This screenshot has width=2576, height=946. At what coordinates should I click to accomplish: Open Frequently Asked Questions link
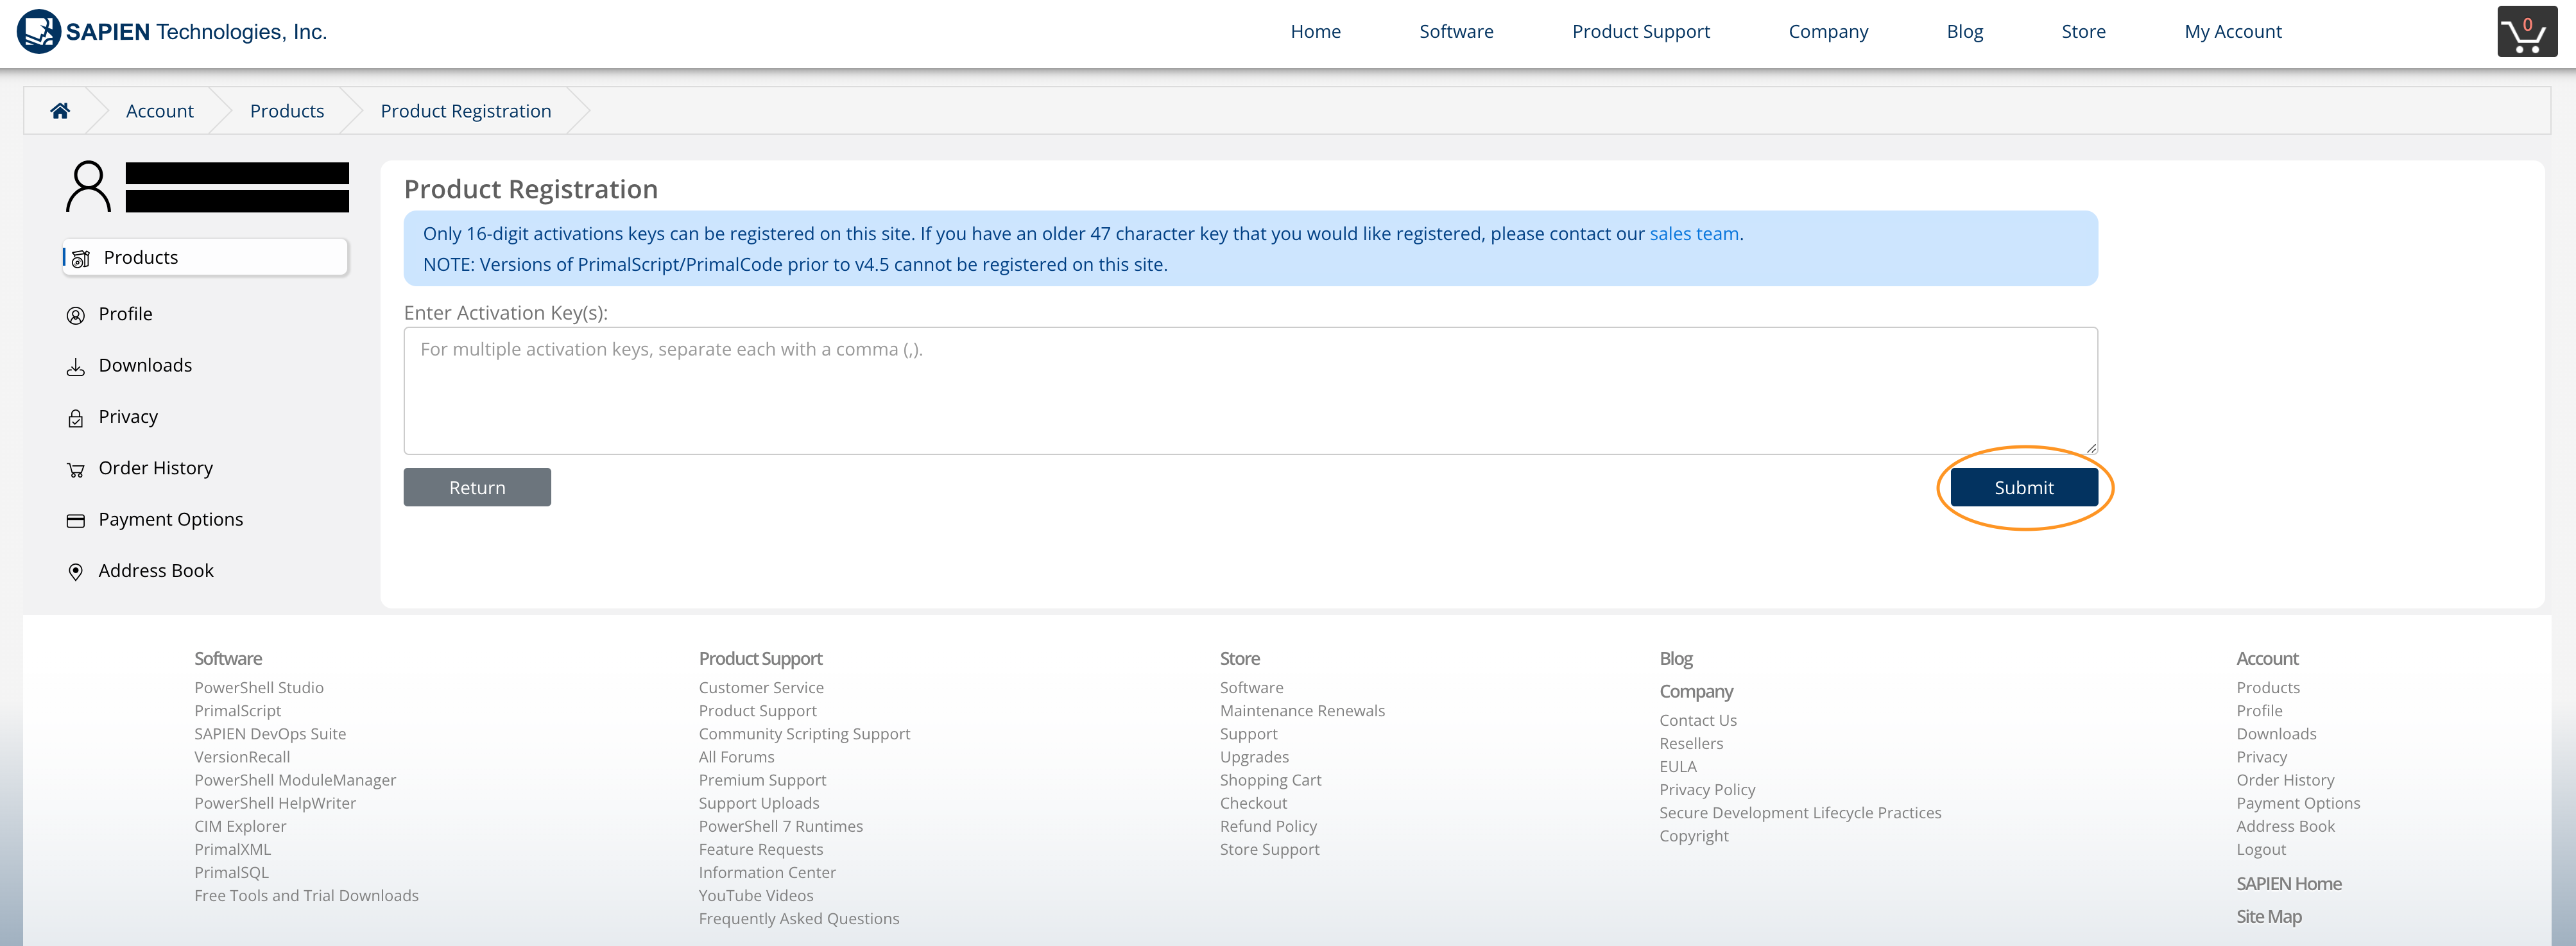tap(799, 918)
